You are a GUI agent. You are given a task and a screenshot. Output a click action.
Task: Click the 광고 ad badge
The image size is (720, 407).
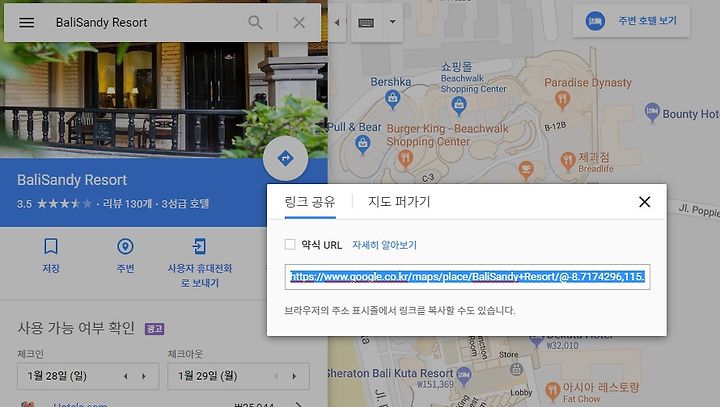pyautogui.click(x=154, y=328)
